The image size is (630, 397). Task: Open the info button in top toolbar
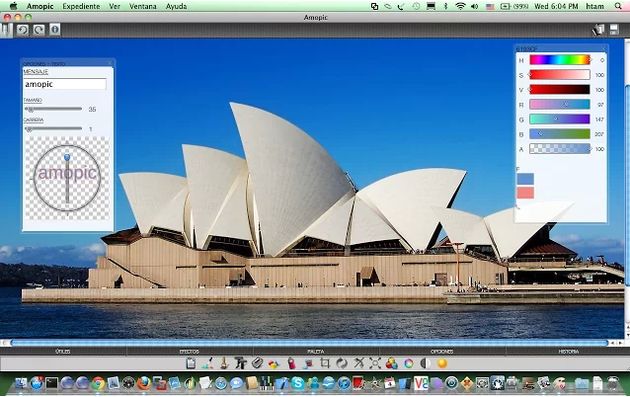[55, 30]
